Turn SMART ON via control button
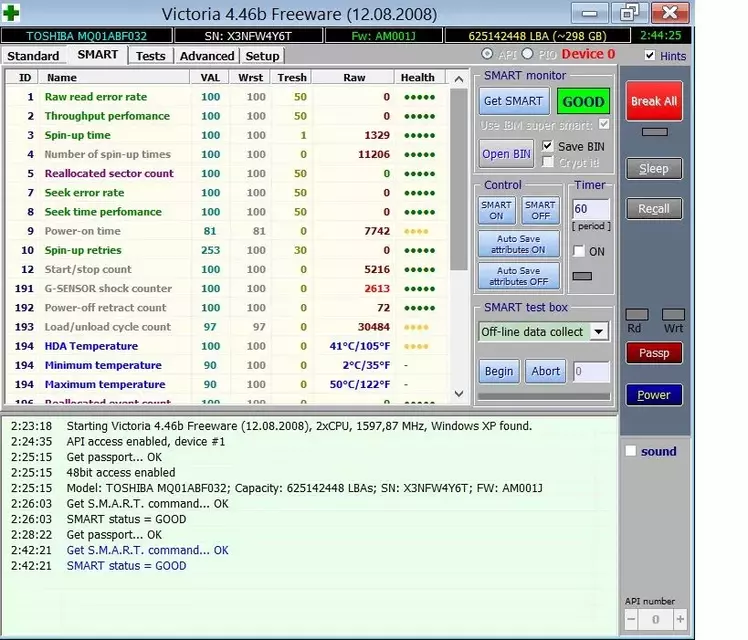The width and height of the screenshot is (748, 640). (x=496, y=210)
